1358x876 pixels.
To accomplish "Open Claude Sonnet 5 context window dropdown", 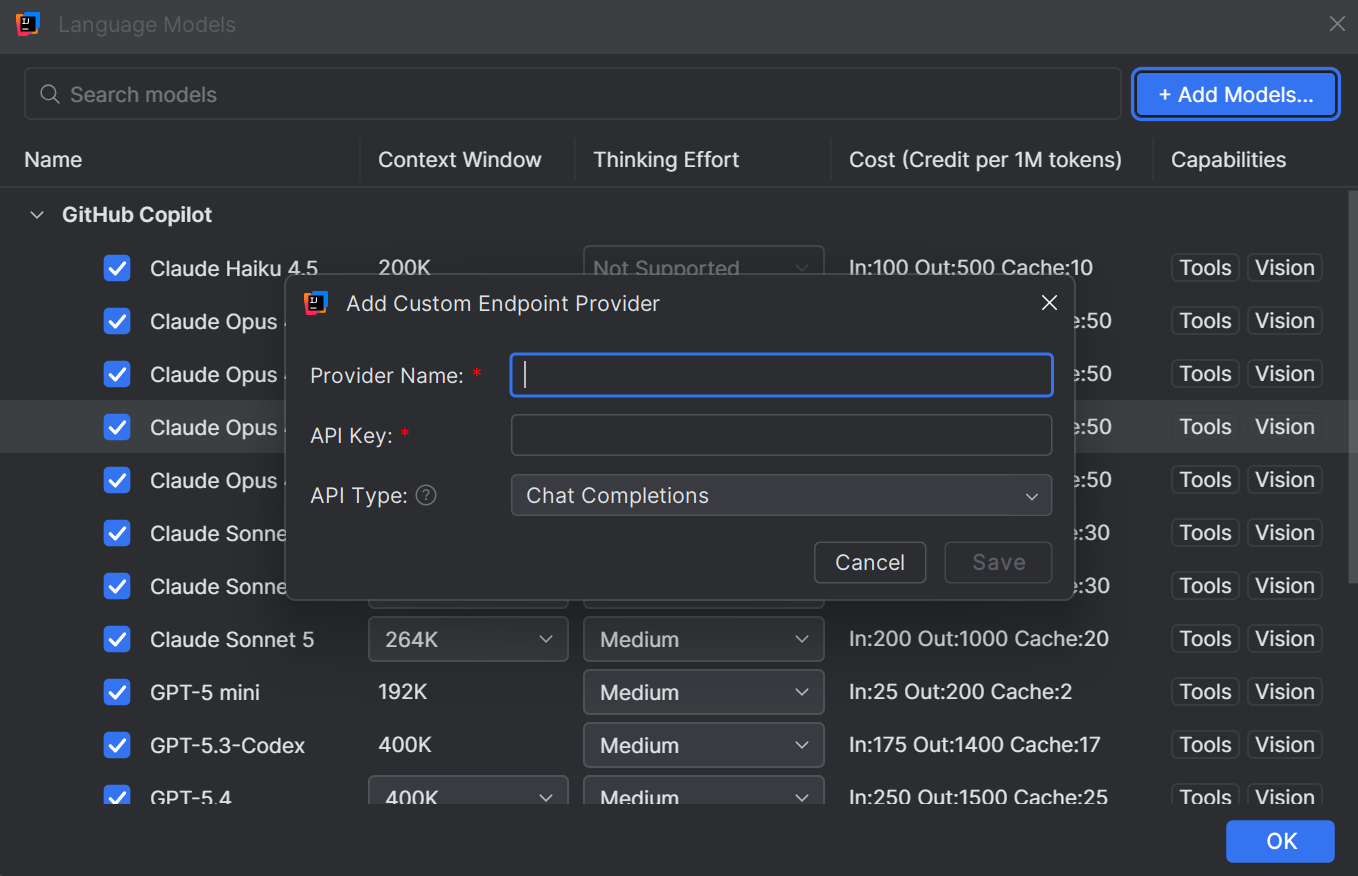I will (x=468, y=639).
